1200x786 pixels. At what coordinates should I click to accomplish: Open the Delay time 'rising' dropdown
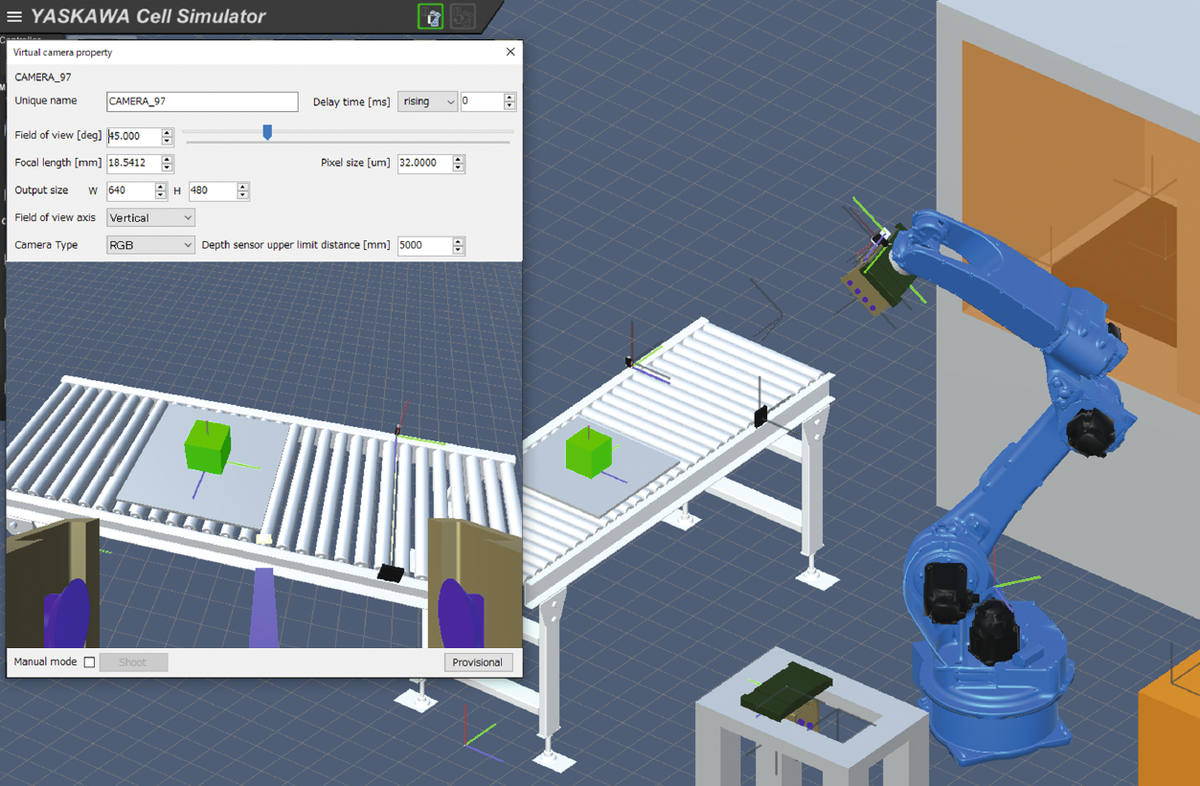tap(428, 101)
